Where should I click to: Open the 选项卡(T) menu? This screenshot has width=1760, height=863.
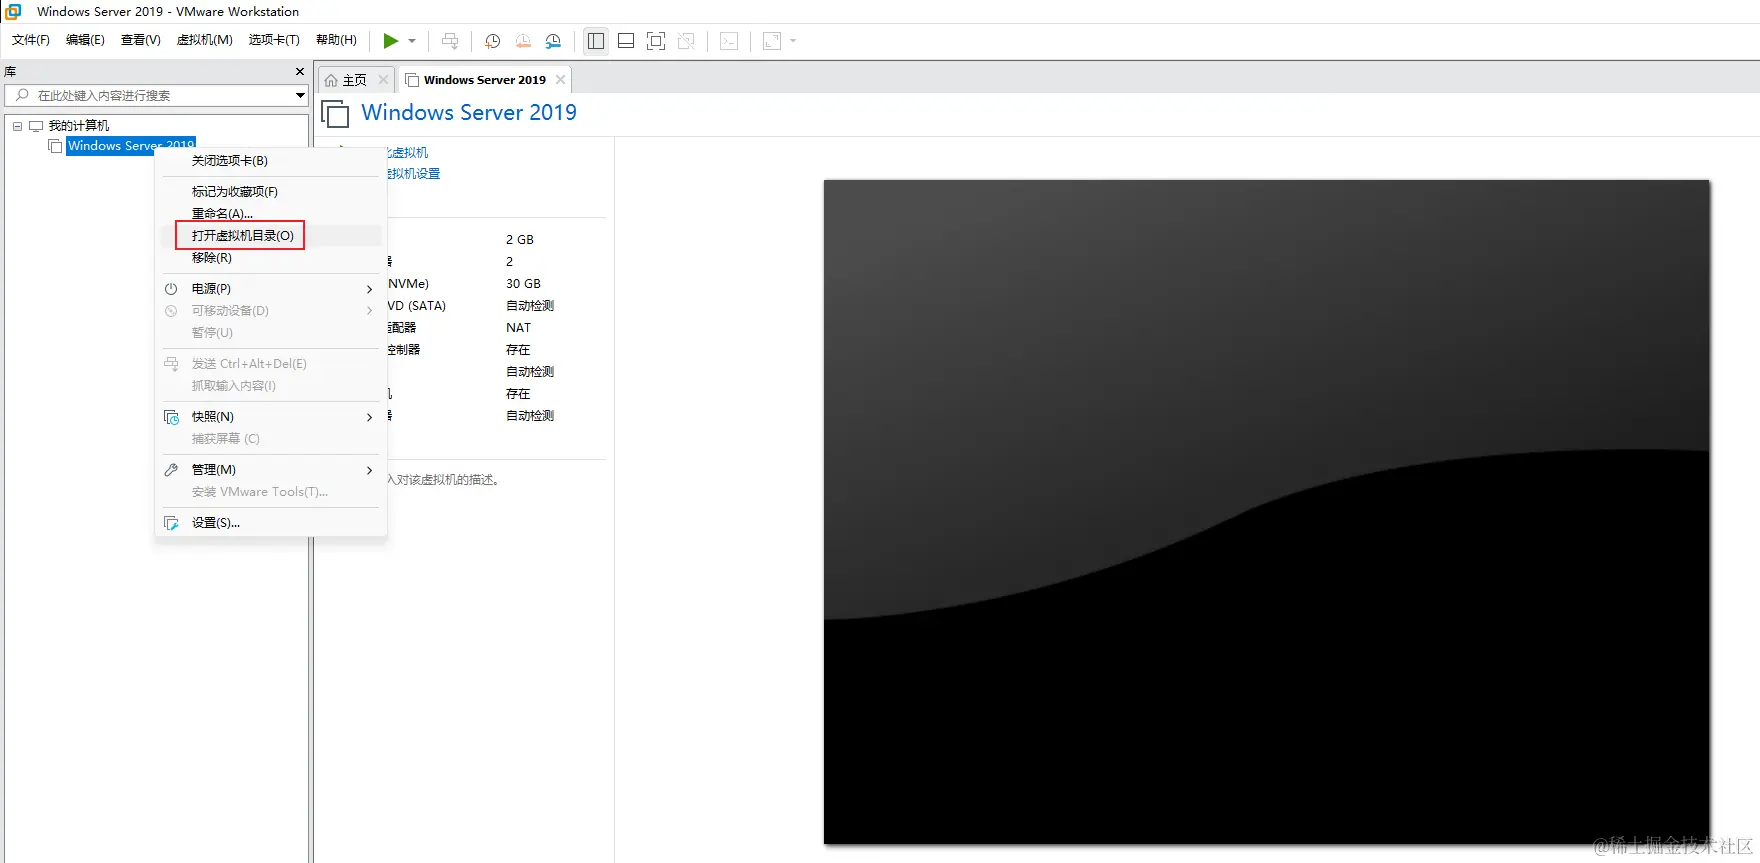[274, 40]
